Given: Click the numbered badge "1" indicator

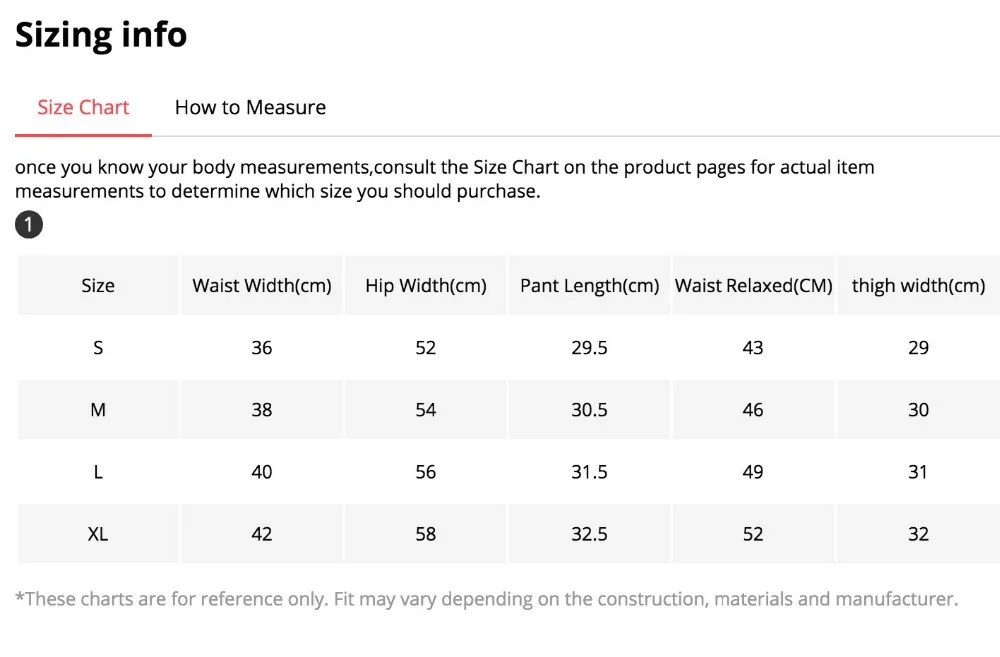Looking at the screenshot, I should click(28, 224).
